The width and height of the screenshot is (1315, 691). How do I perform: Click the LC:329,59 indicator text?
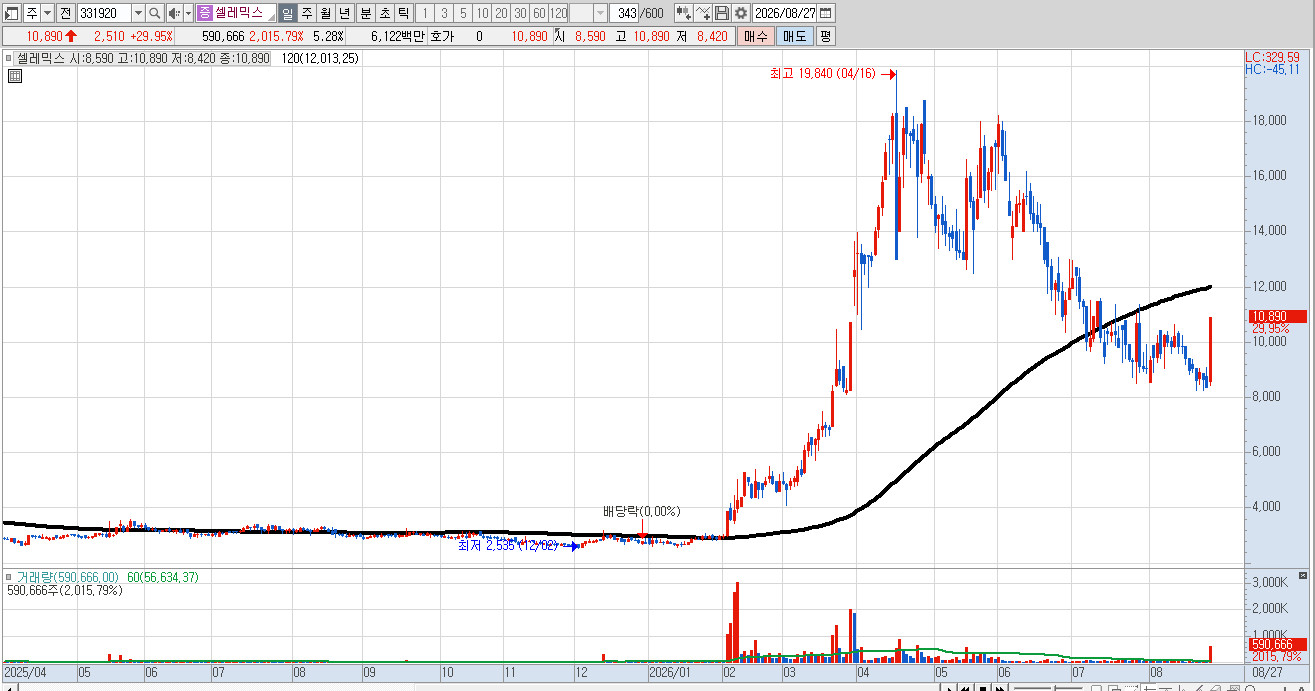[1273, 58]
